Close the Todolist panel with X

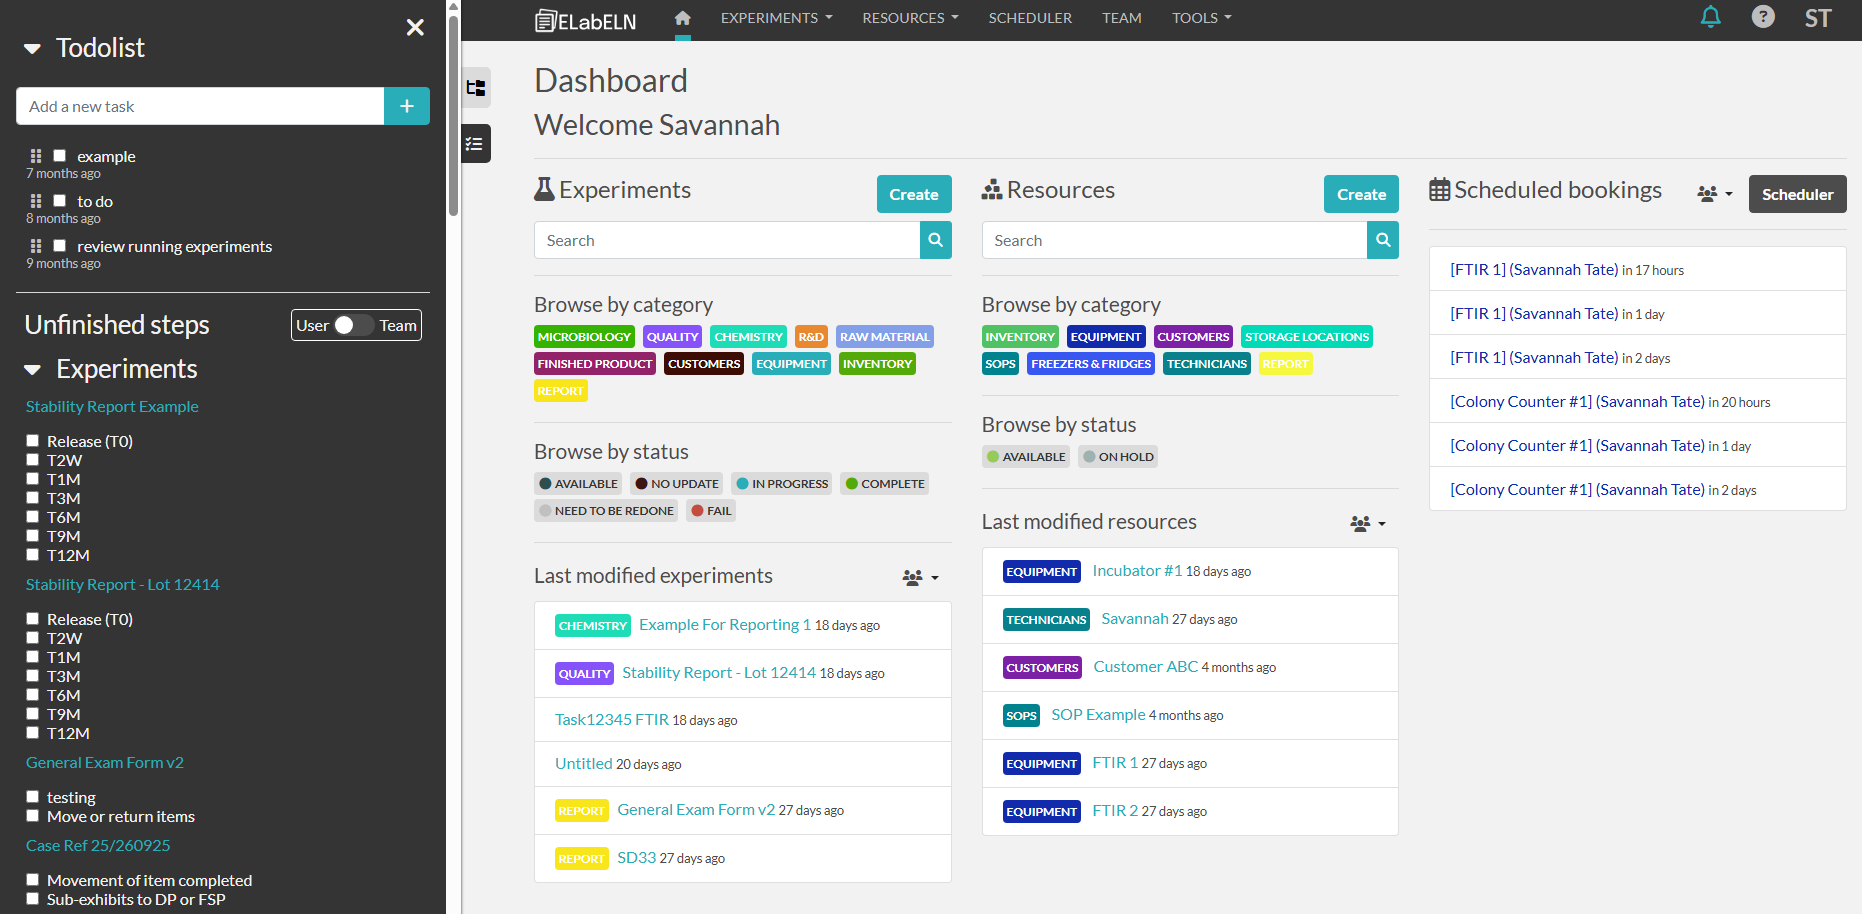click(415, 28)
